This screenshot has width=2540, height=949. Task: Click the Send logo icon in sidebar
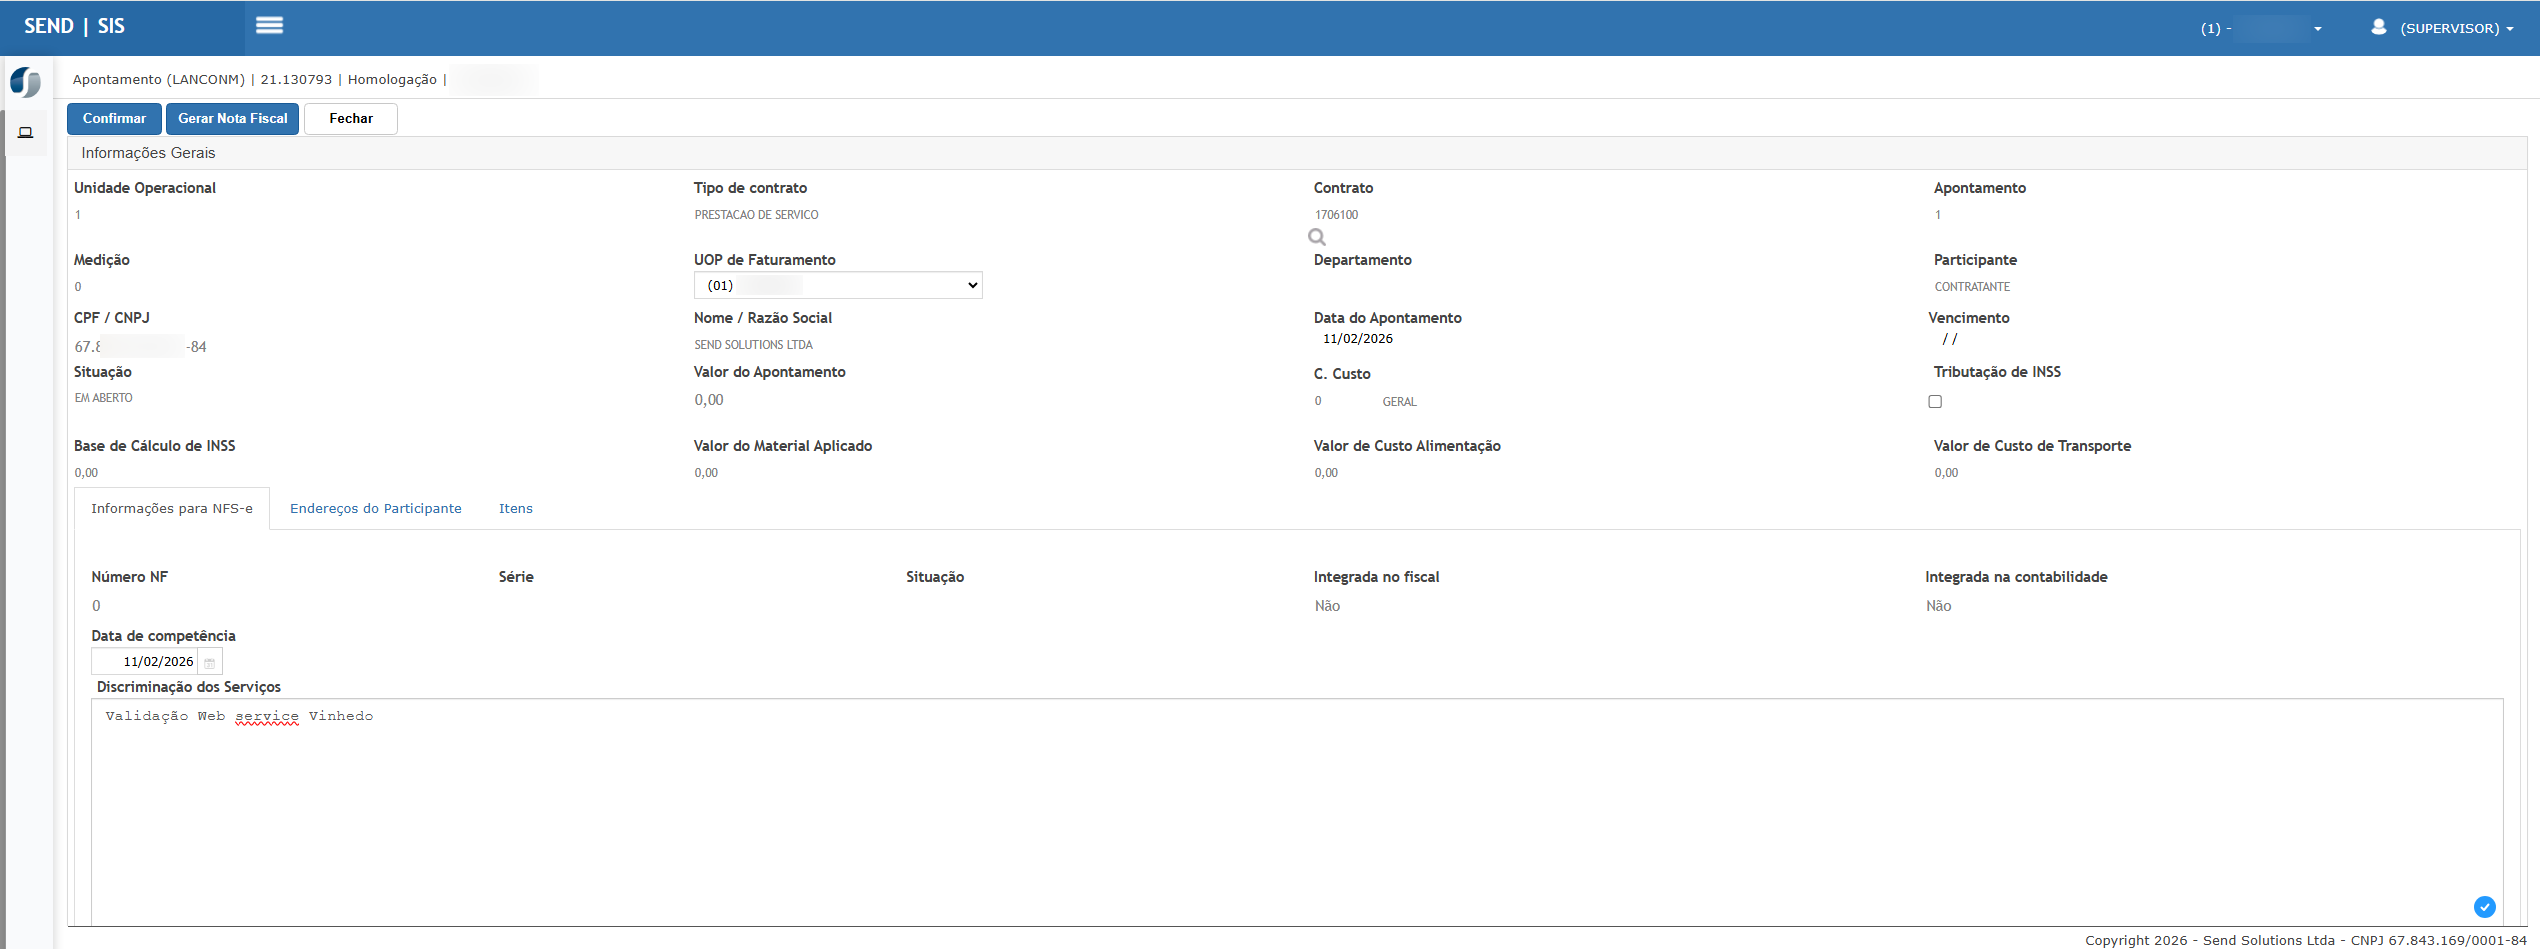point(26,82)
